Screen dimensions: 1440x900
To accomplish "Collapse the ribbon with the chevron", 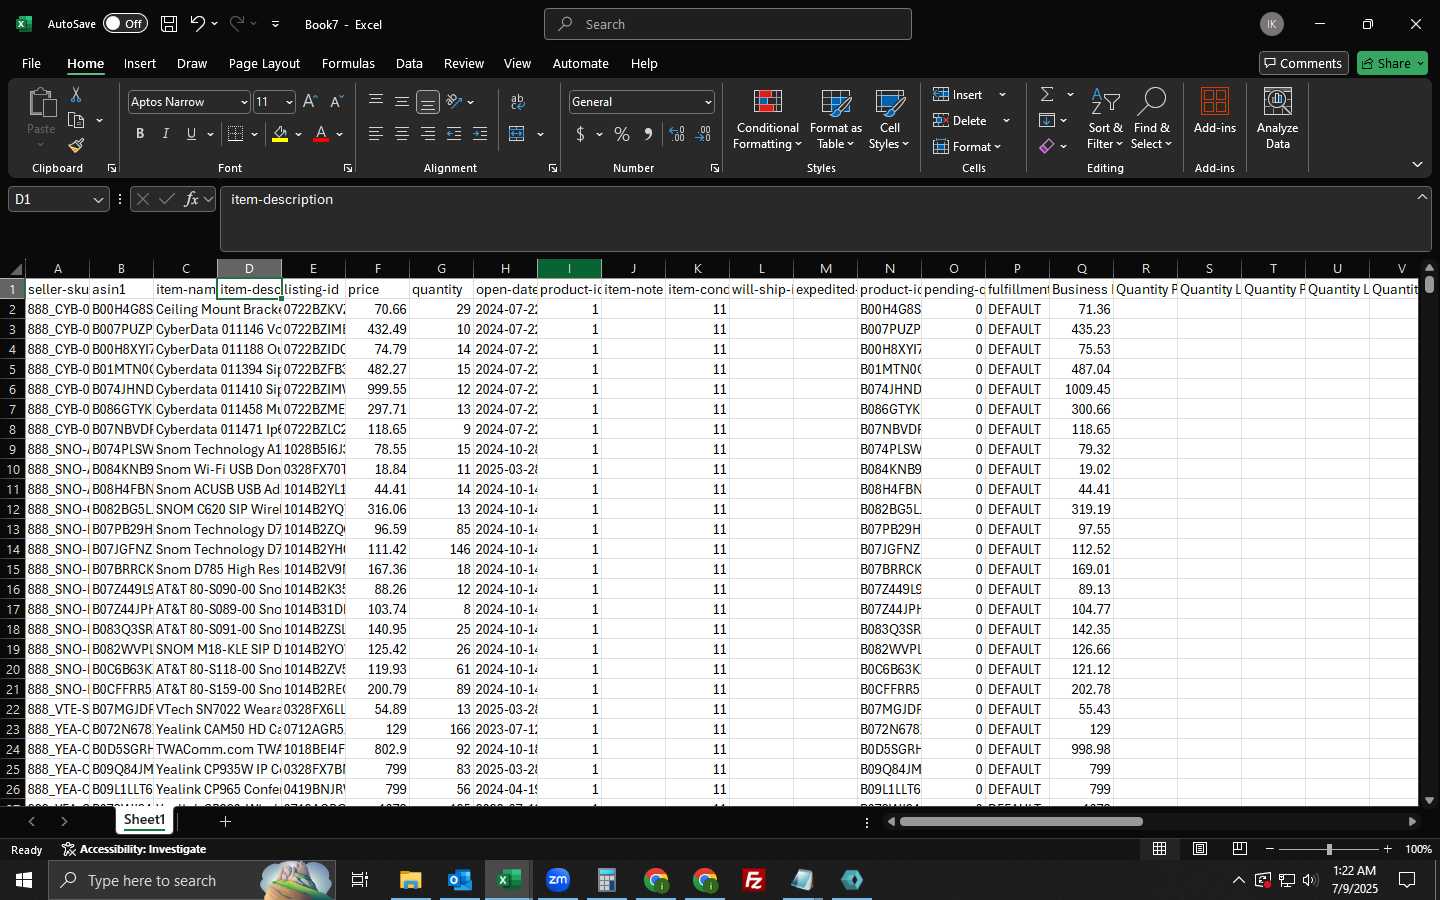I will [x=1417, y=164].
